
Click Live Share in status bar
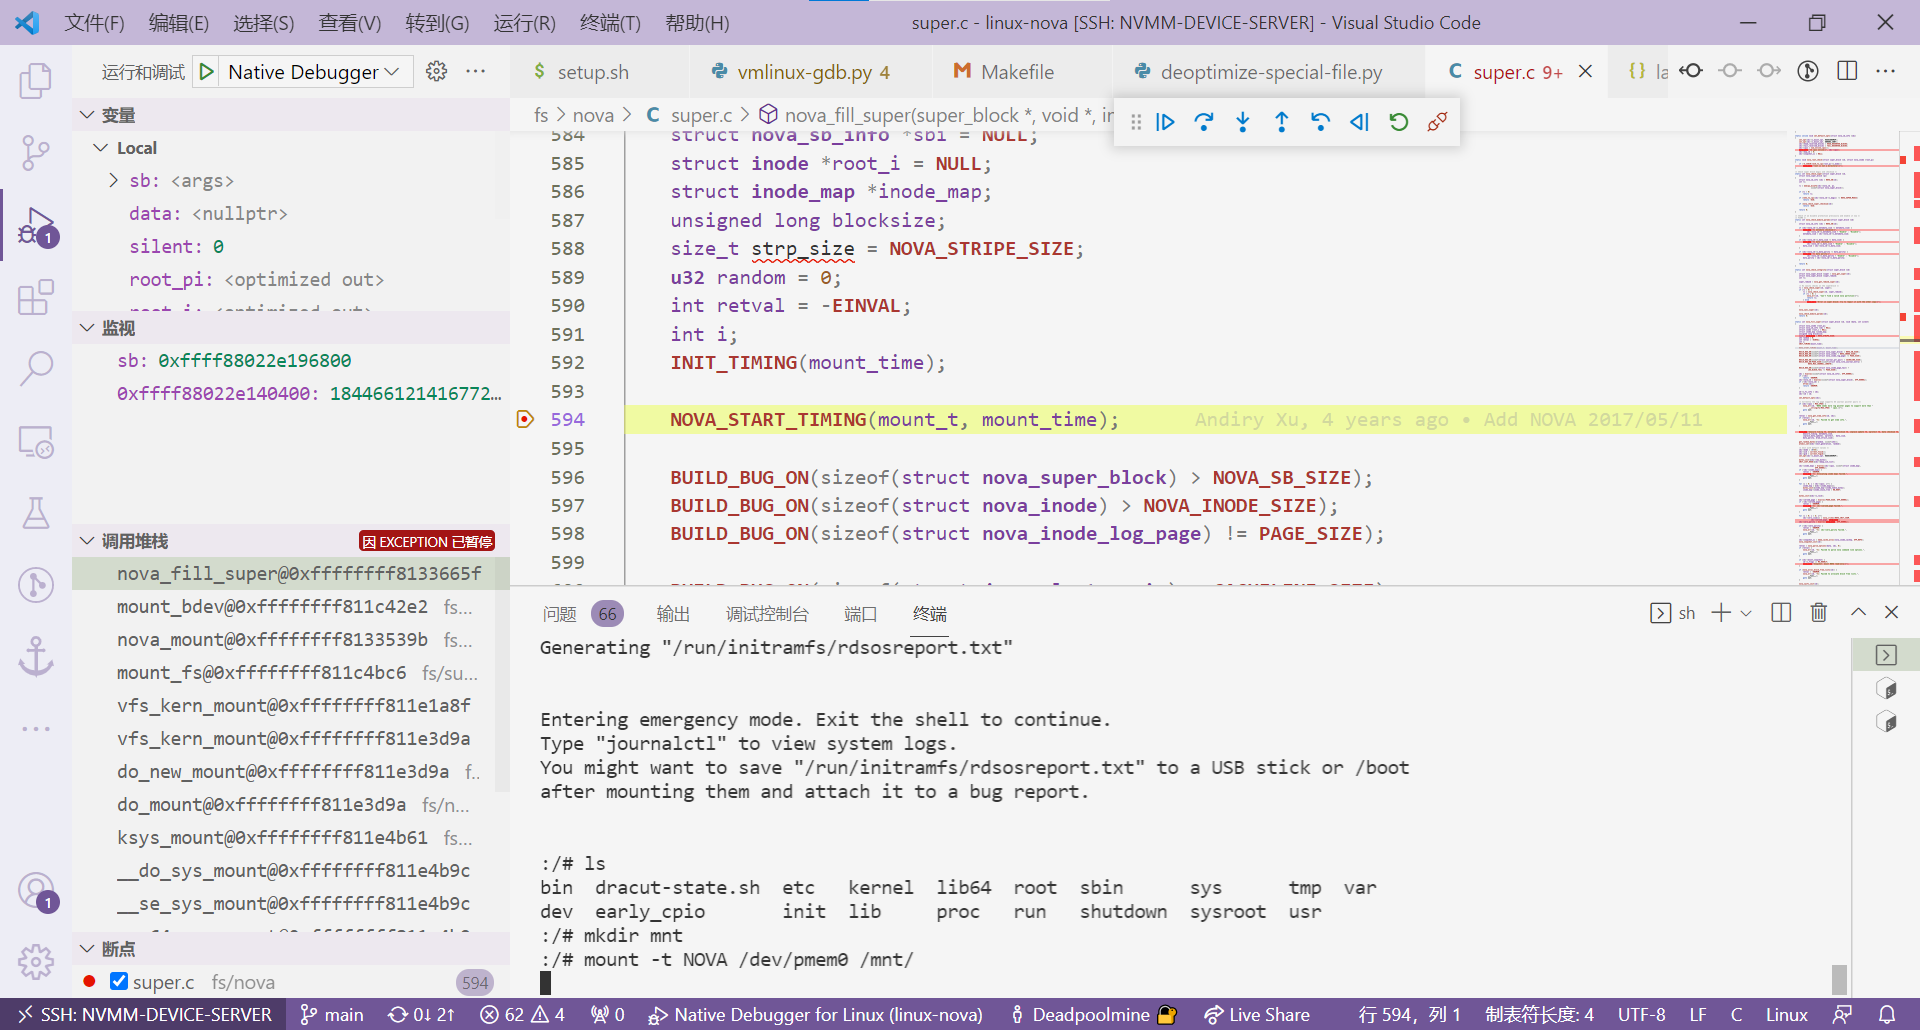tap(1257, 1015)
